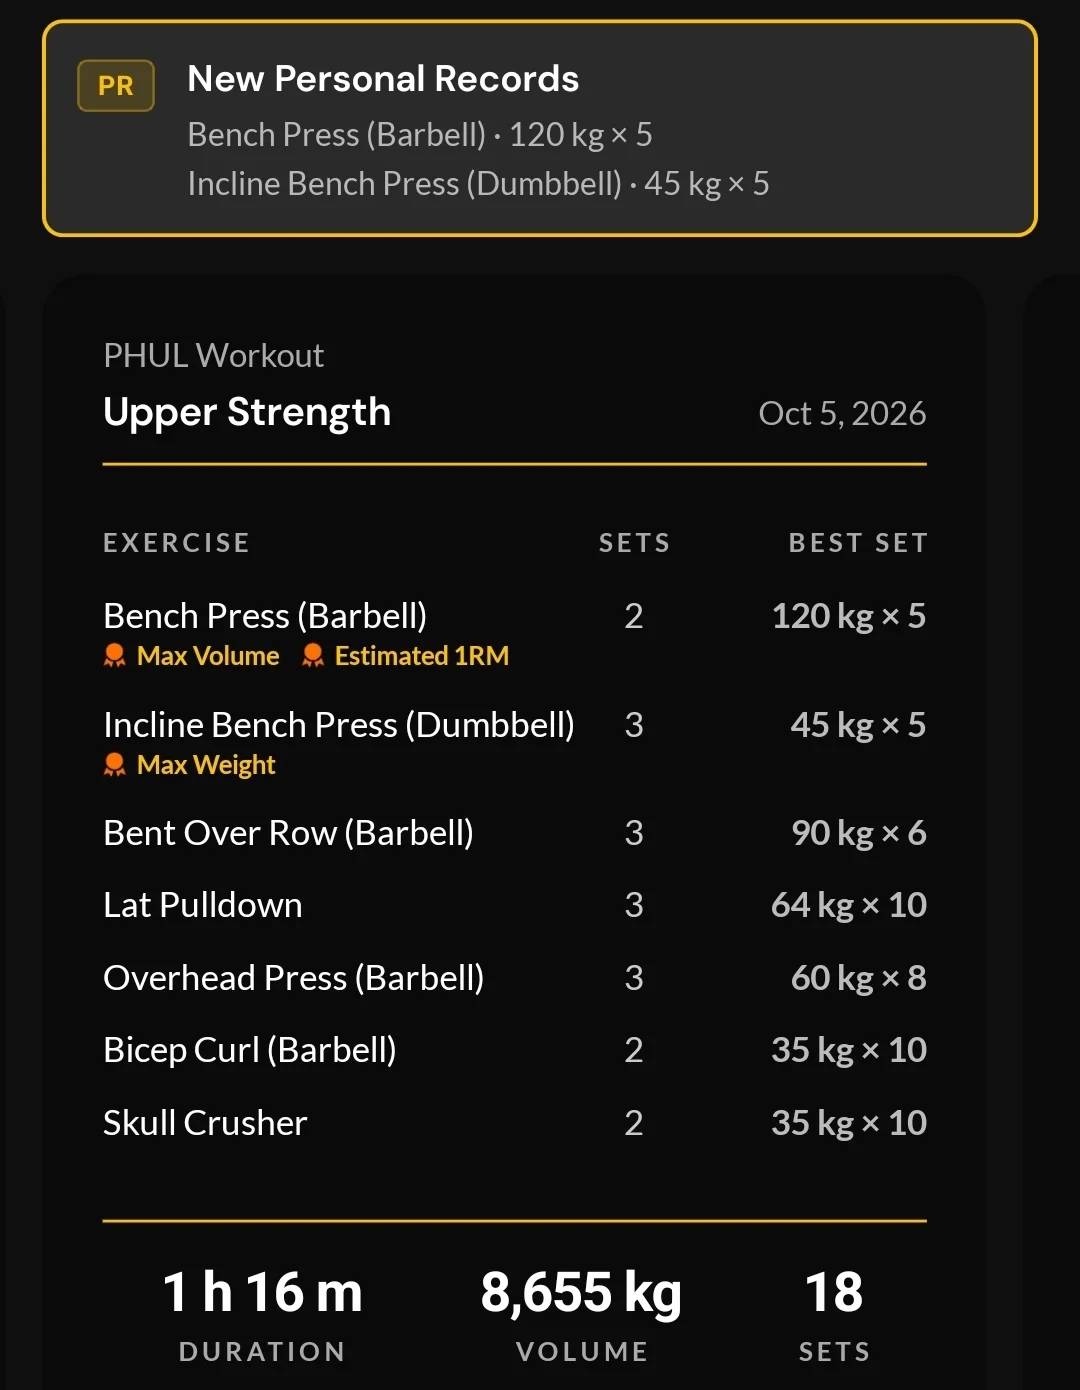Open the Overhead Press (Barbell) exercise
Screen dimensions: 1080x1390
coord(515,978)
